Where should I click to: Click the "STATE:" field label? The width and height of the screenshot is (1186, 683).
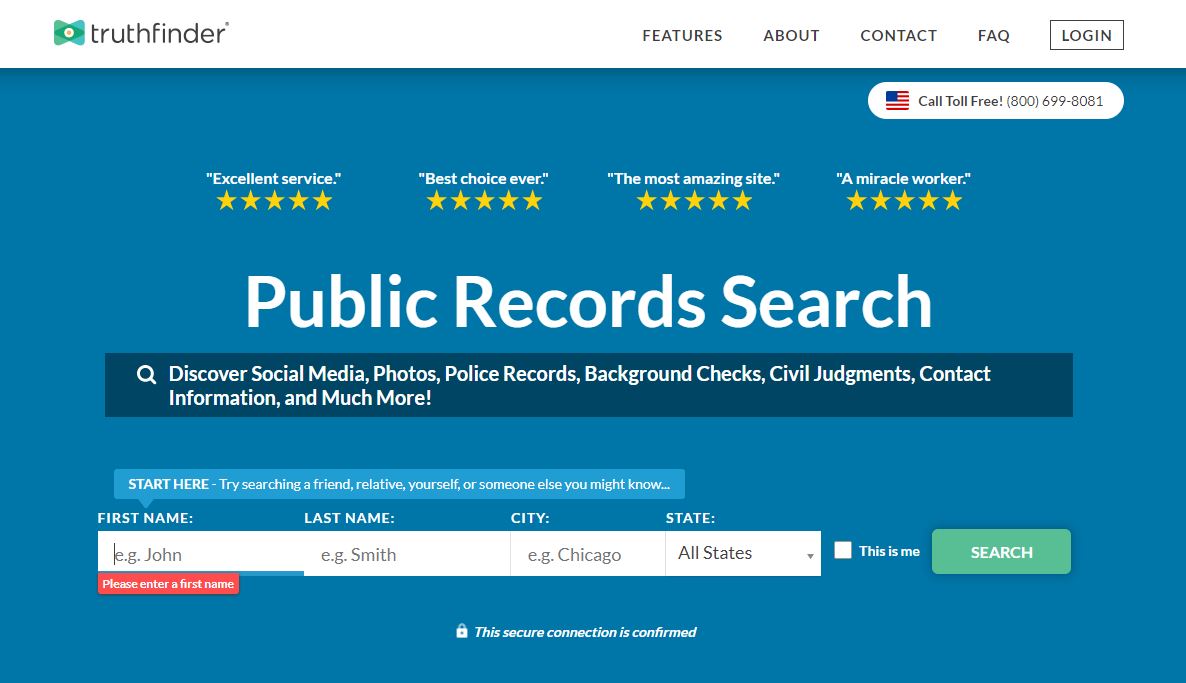[x=691, y=518]
